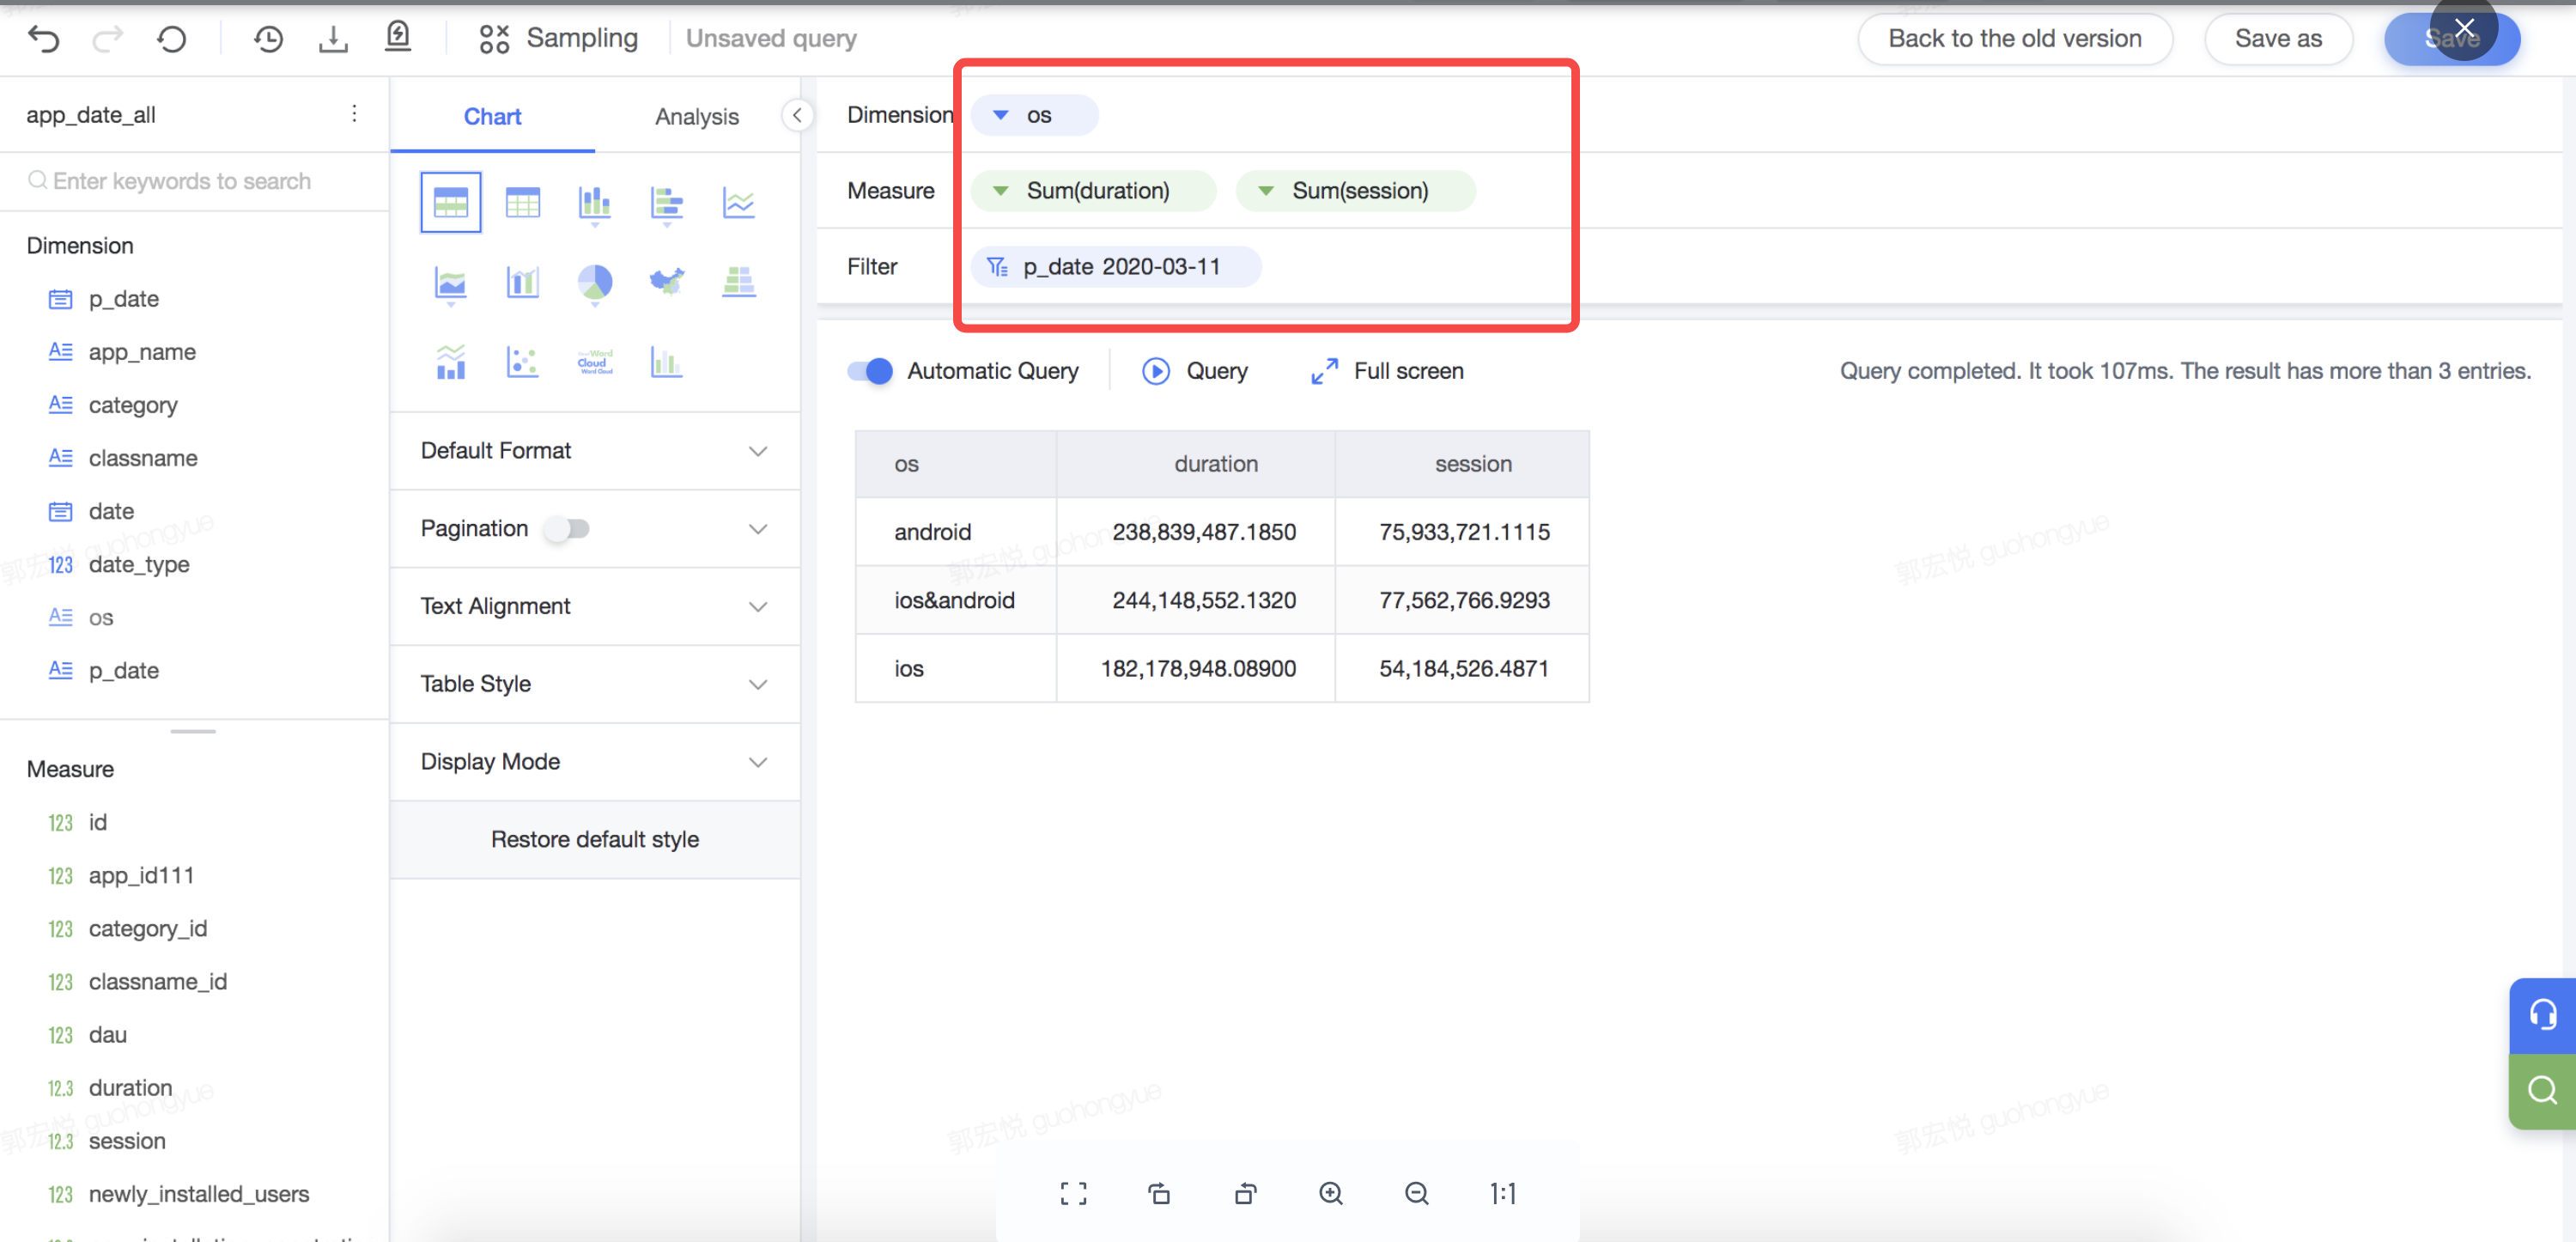Select the vertical bar chart type
This screenshot has width=2576, height=1242.
coord(595,204)
